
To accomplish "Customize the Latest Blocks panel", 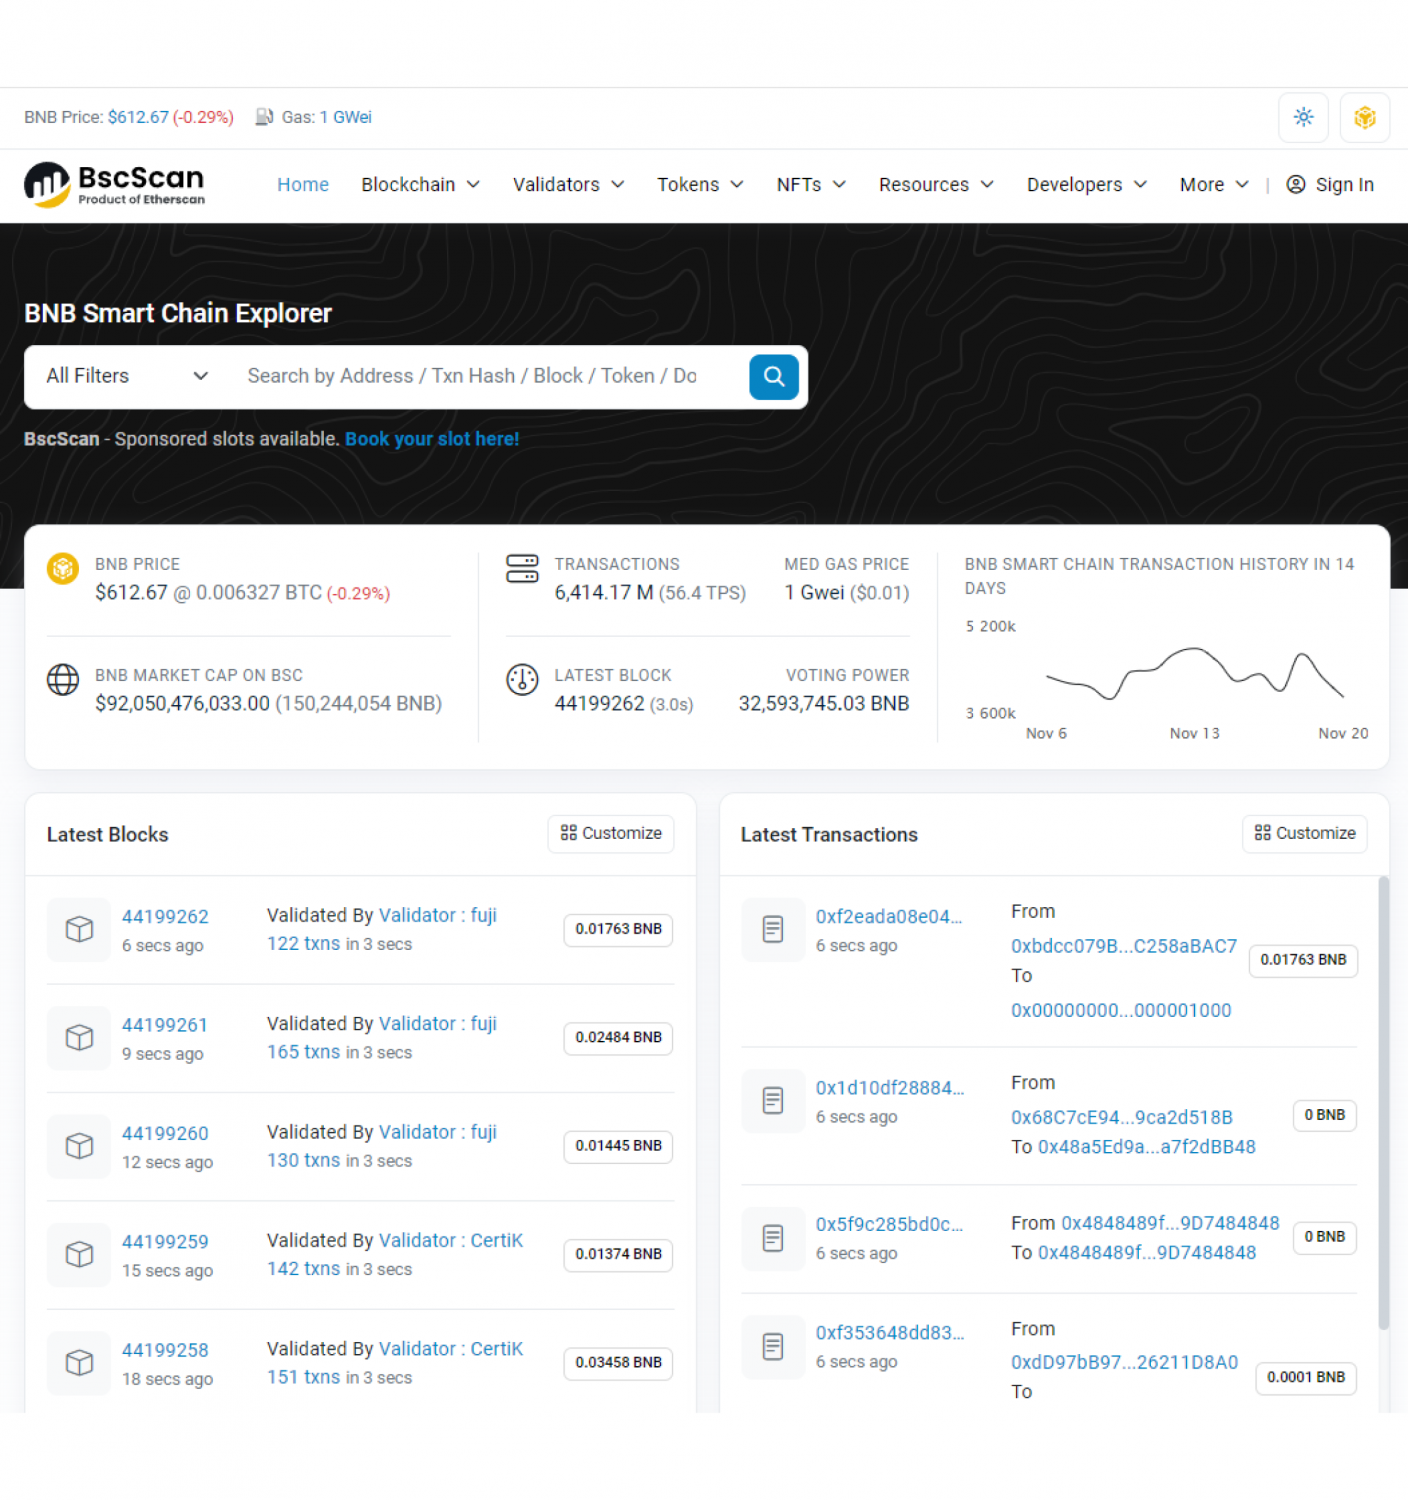I will click(611, 833).
